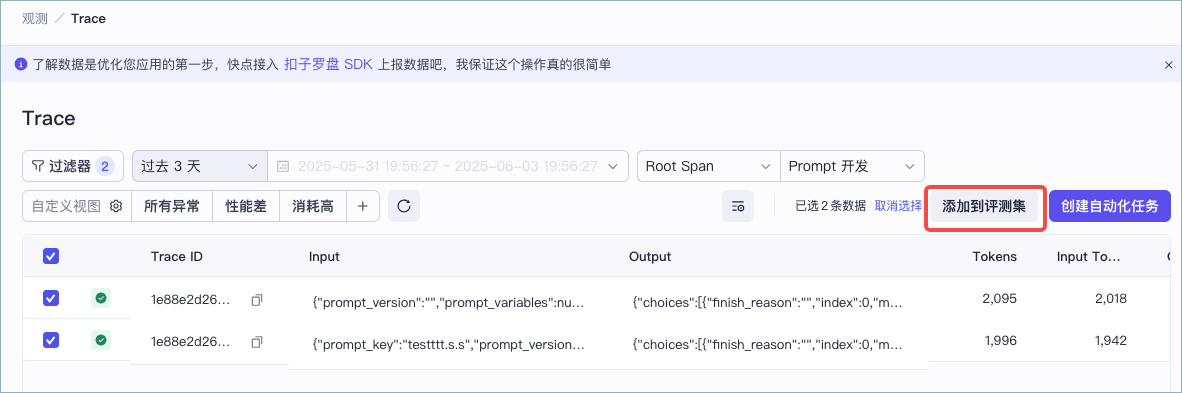1182x393 pixels.
Task: Click the filter count badge 2
Action: 106,166
